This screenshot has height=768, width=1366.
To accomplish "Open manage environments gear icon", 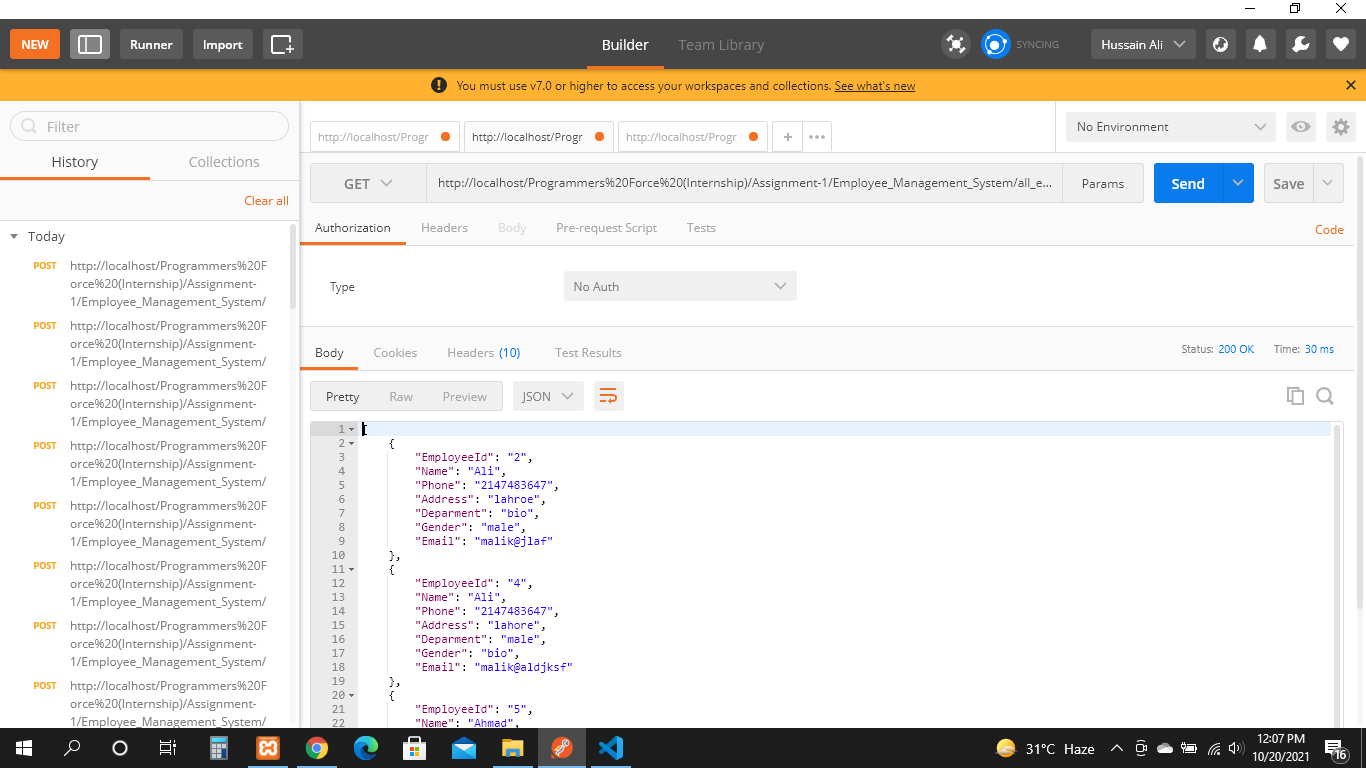I will click(x=1340, y=127).
